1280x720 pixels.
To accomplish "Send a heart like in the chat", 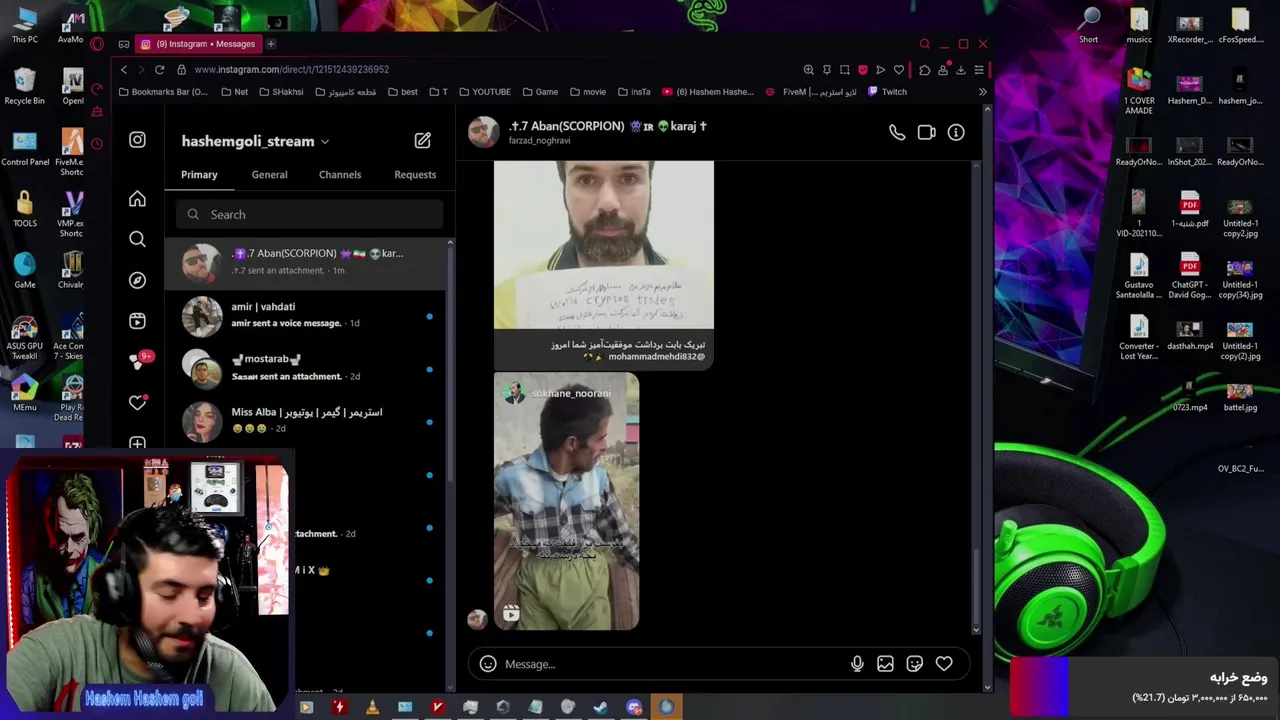I will (x=944, y=664).
